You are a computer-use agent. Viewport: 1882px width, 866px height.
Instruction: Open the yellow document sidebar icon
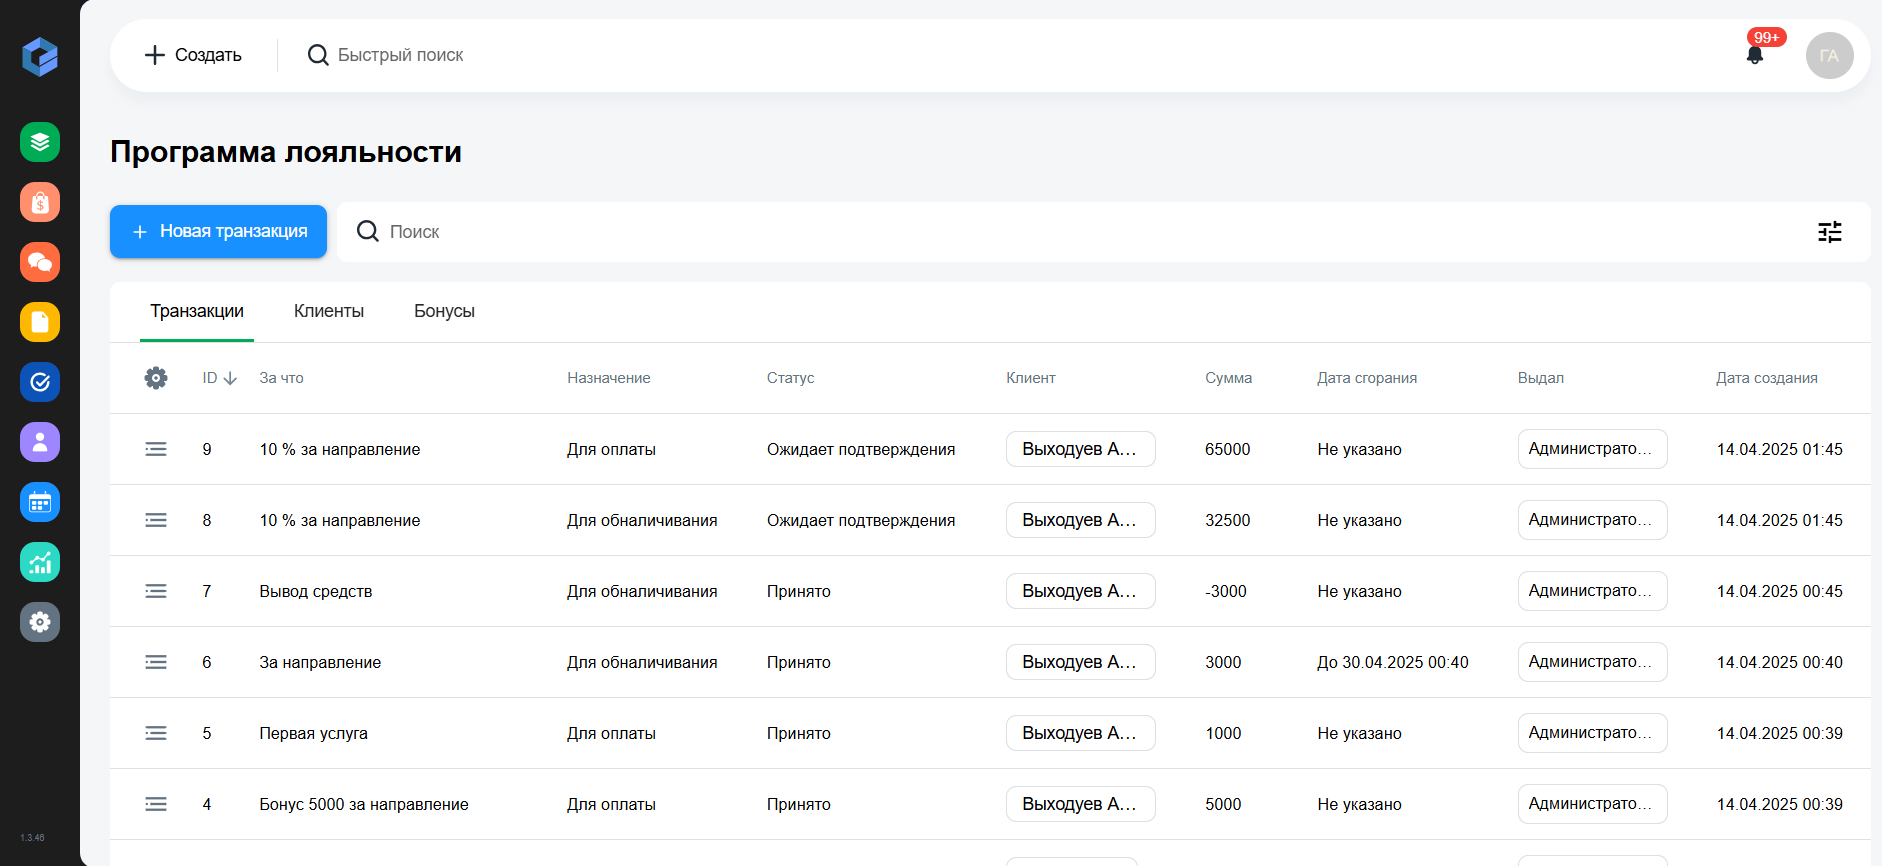(x=40, y=322)
